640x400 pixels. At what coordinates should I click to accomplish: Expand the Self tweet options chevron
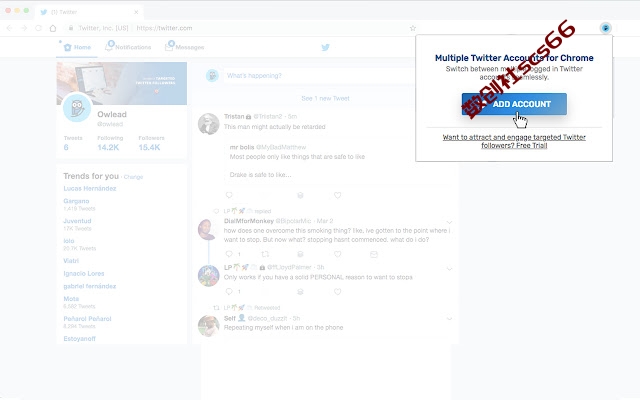(x=449, y=319)
